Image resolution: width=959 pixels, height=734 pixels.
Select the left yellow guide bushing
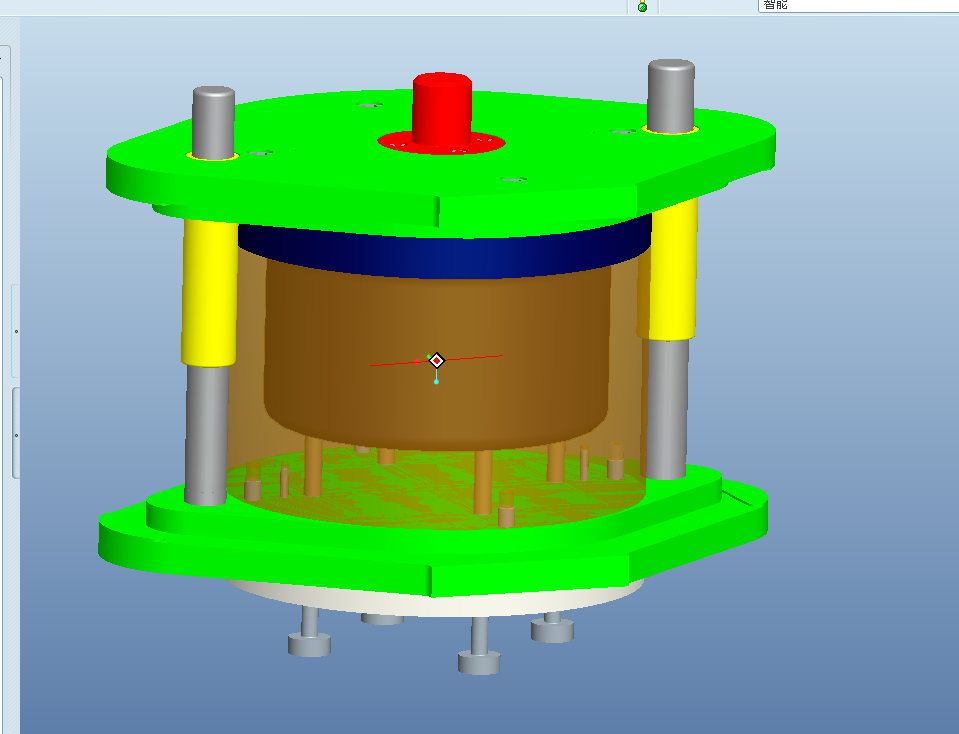coord(209,292)
